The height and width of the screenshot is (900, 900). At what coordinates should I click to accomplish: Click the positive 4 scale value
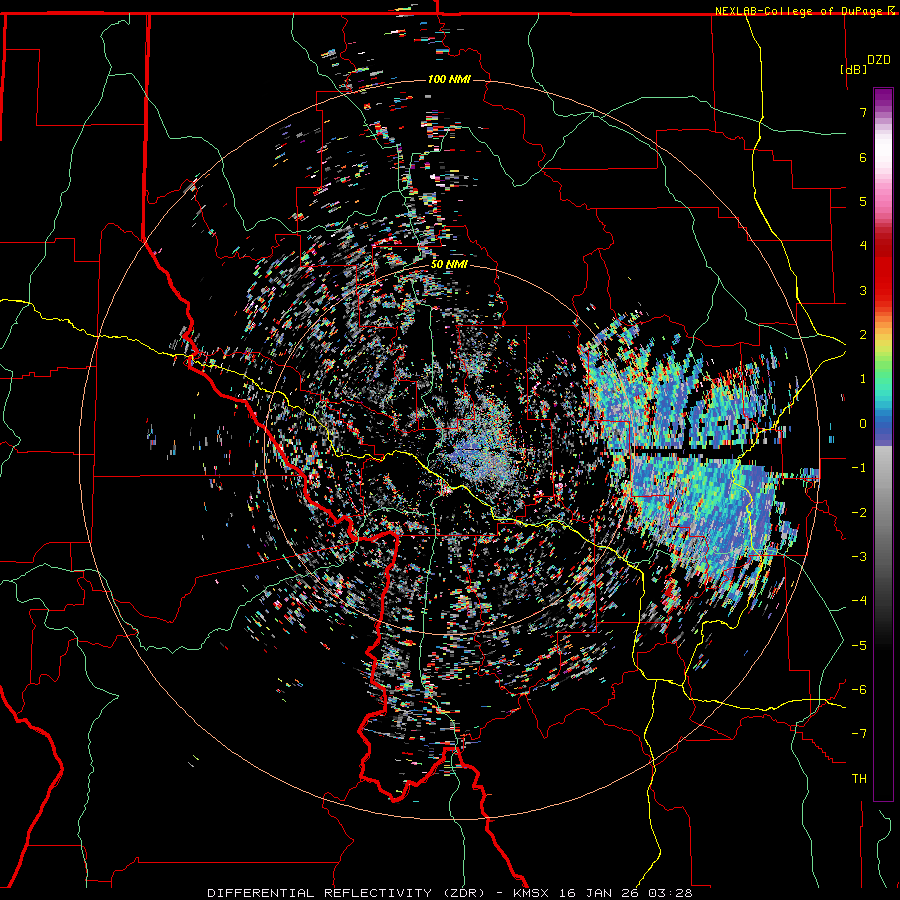(863, 246)
